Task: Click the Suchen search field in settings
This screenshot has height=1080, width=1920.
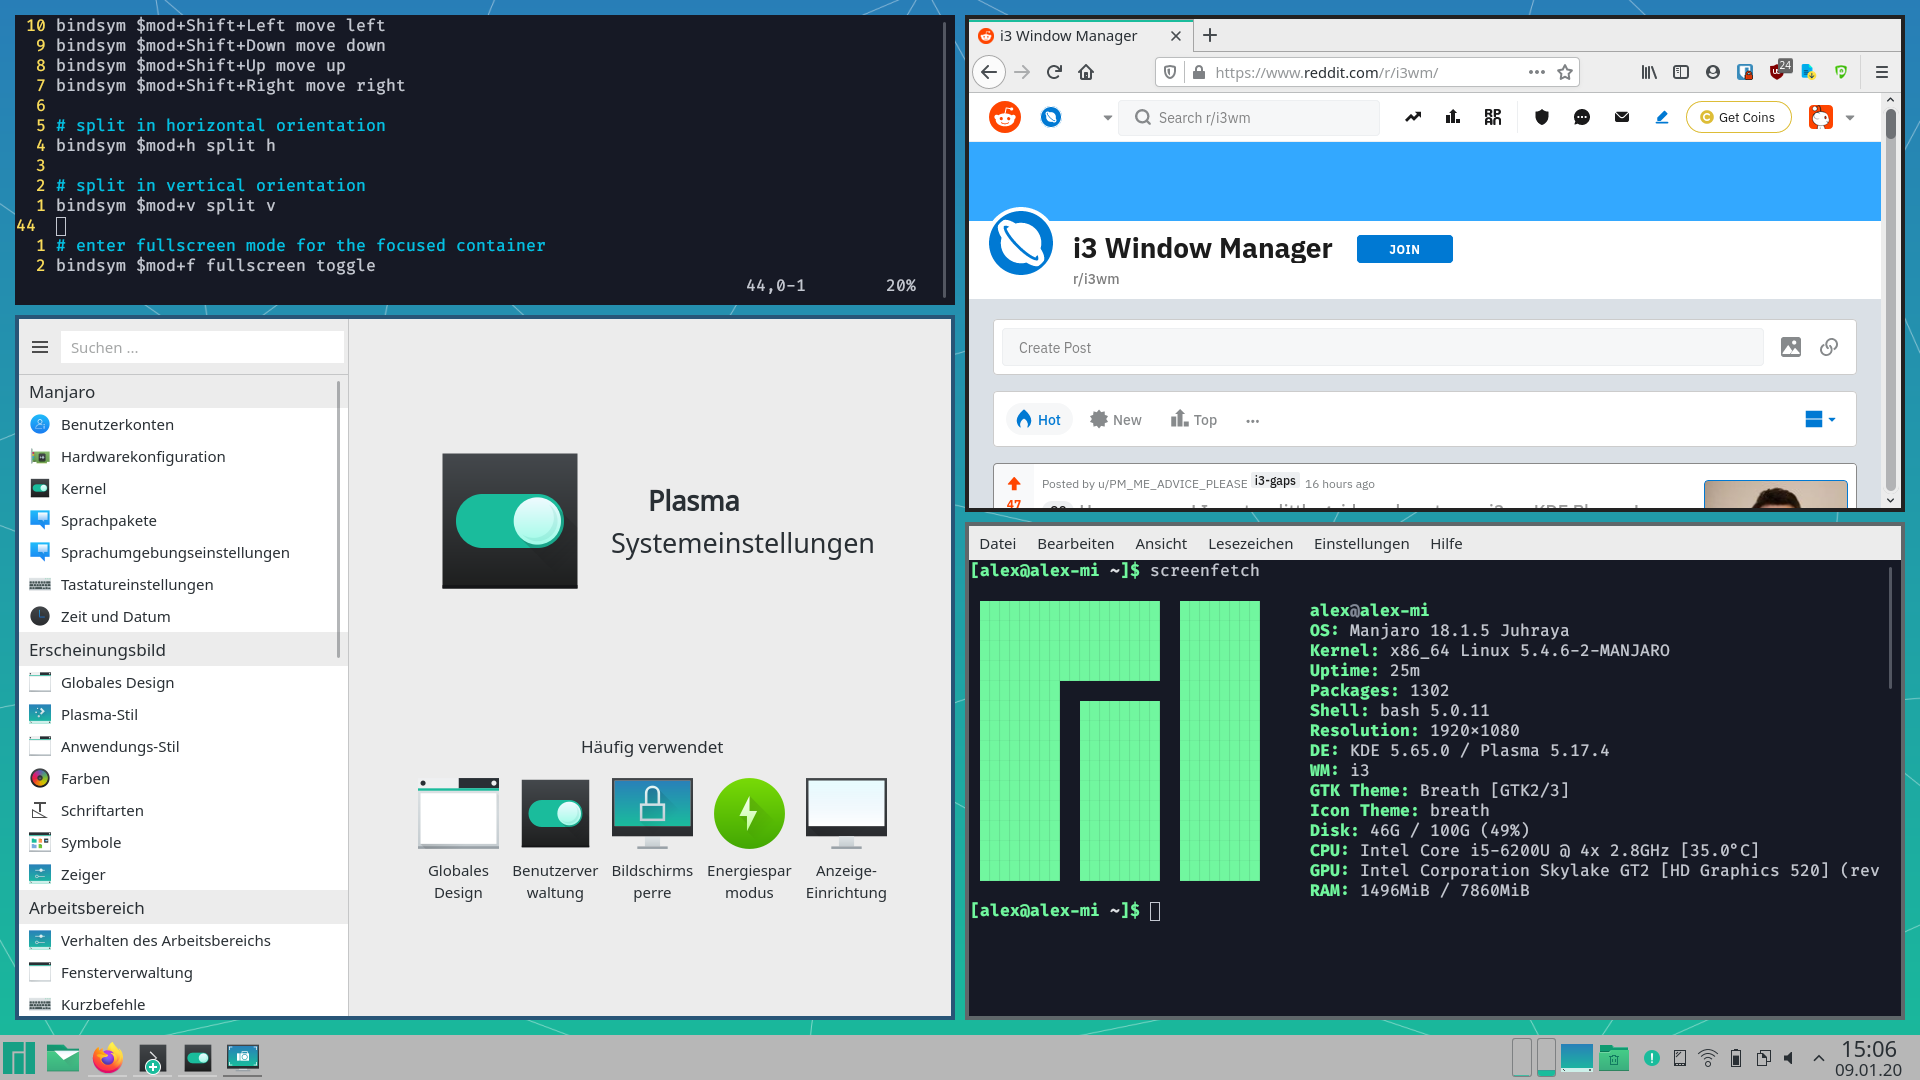Action: [202, 348]
